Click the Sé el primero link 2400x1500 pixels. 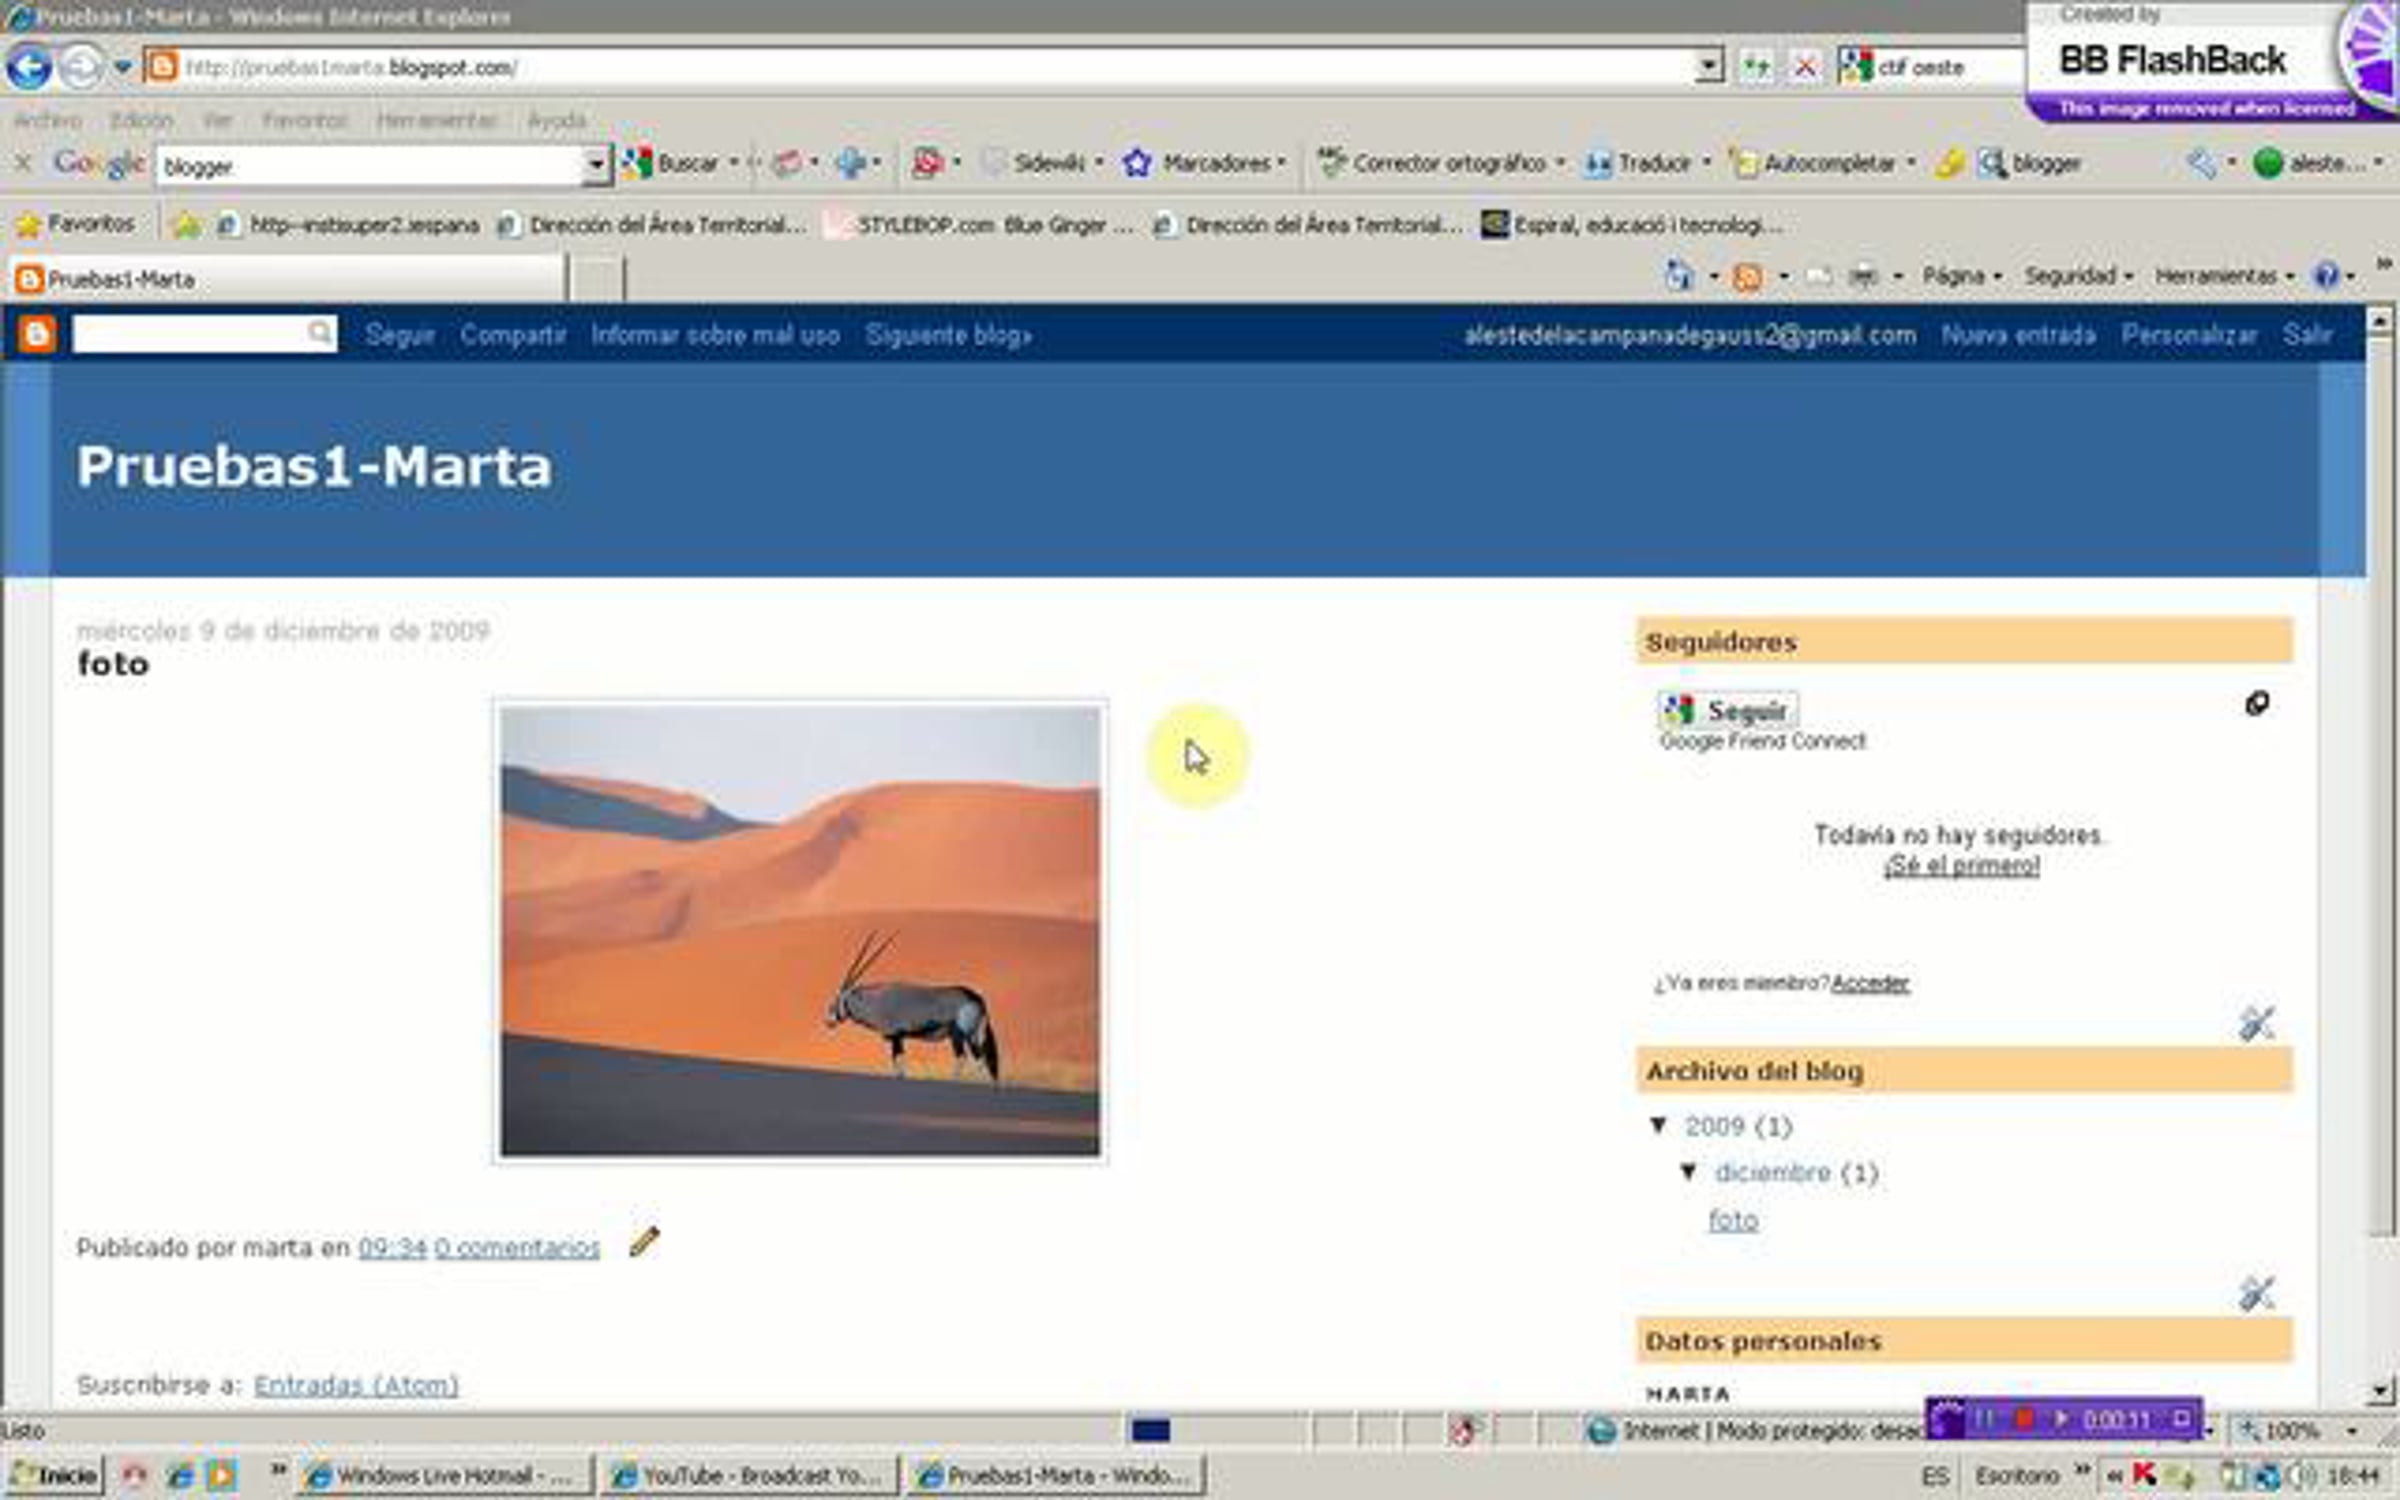[1962, 866]
